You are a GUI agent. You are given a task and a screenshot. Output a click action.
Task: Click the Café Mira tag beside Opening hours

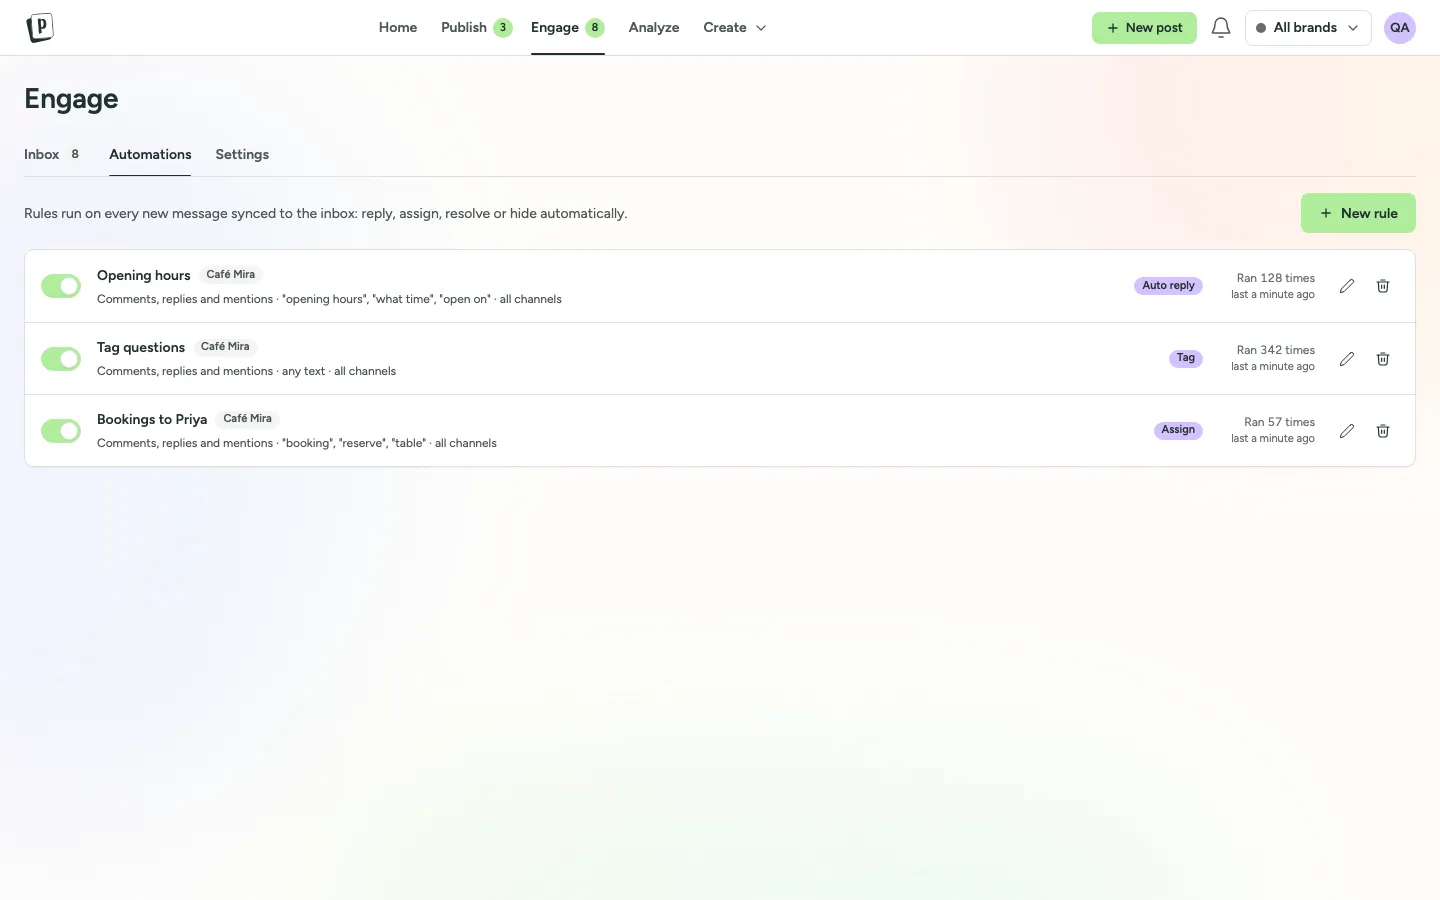tap(231, 275)
